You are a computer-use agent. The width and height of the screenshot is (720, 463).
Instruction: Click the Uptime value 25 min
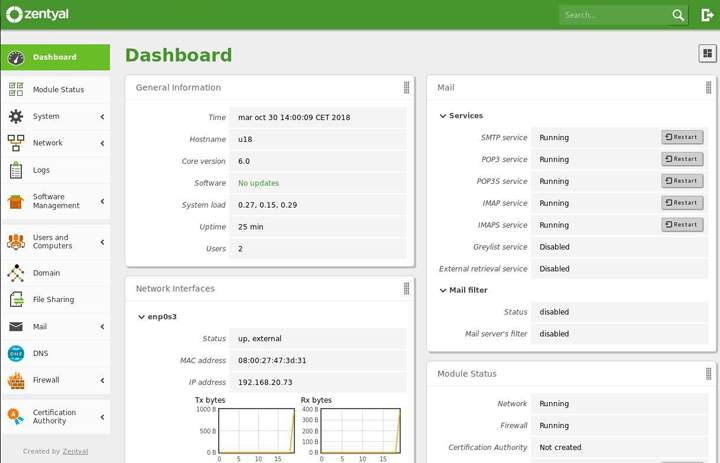(251, 227)
